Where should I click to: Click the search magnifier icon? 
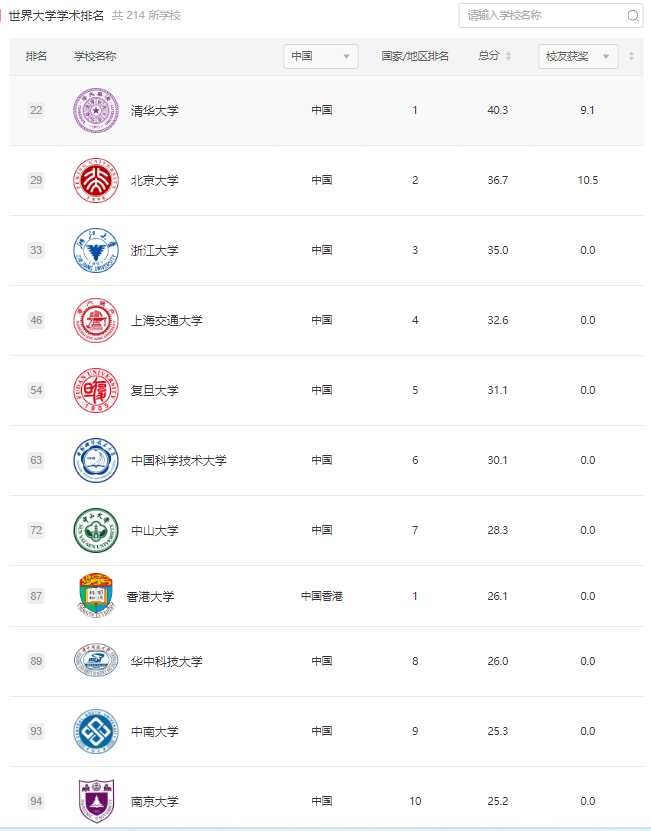point(633,16)
